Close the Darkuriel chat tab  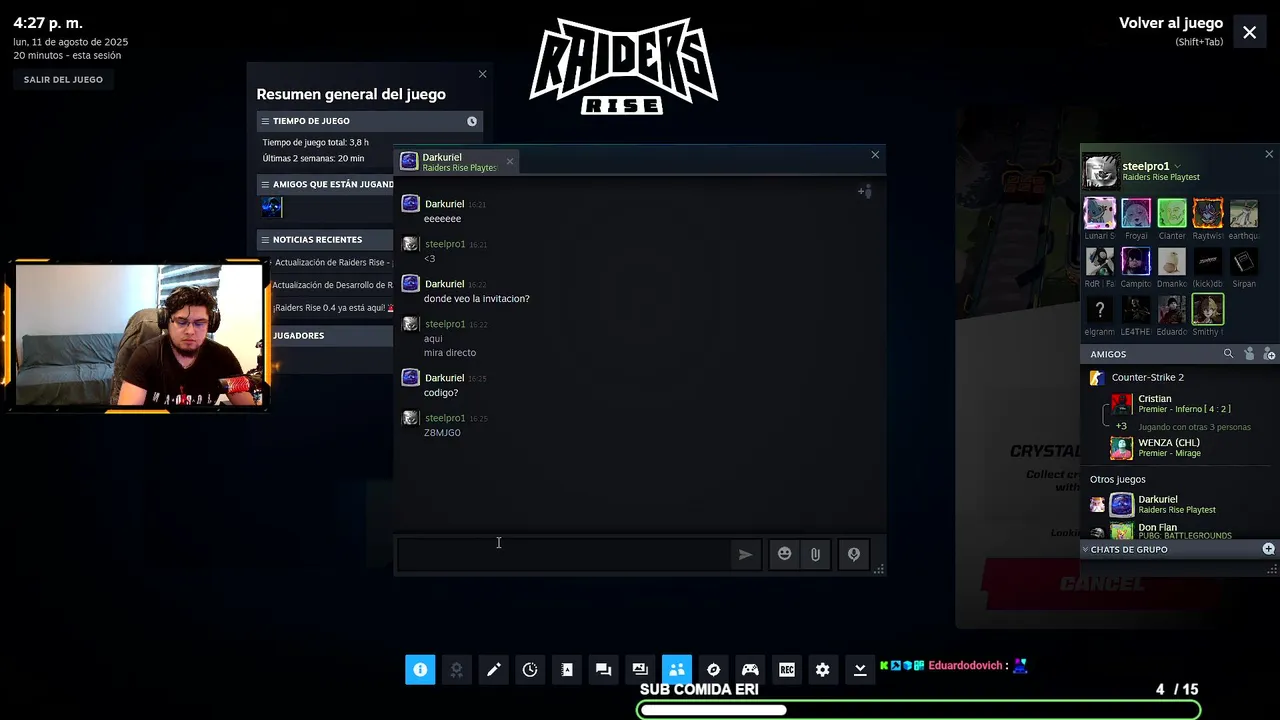click(509, 161)
